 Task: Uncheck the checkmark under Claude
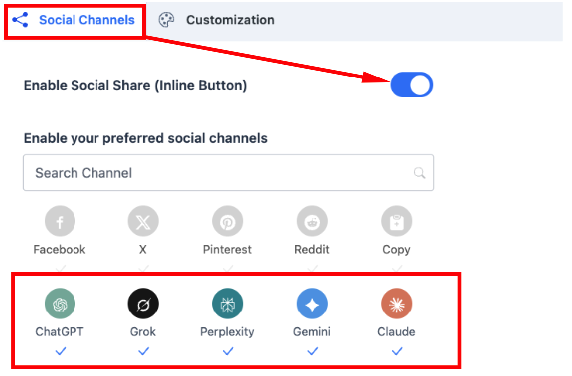397,351
